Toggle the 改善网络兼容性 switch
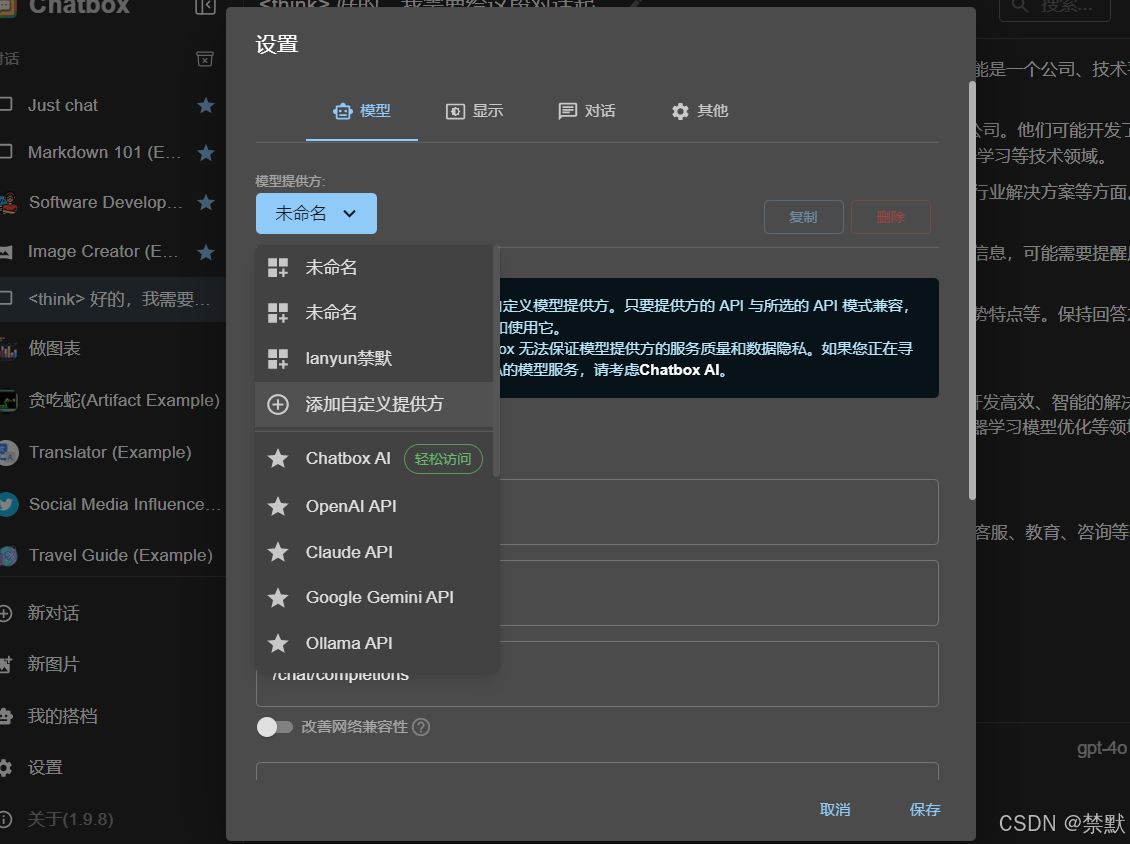1130x844 pixels. [x=275, y=727]
